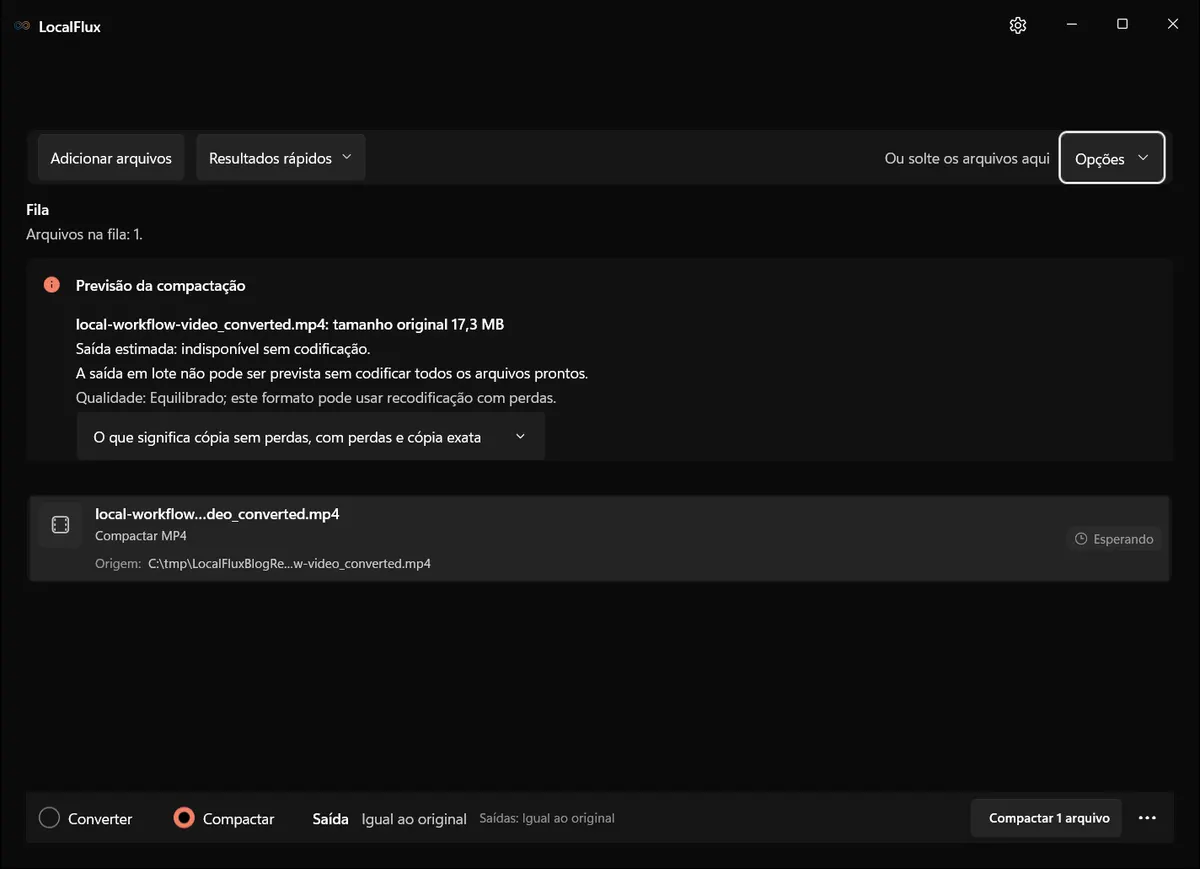The height and width of the screenshot is (869, 1200).
Task: Open the Opções dropdown
Action: click(x=1112, y=158)
